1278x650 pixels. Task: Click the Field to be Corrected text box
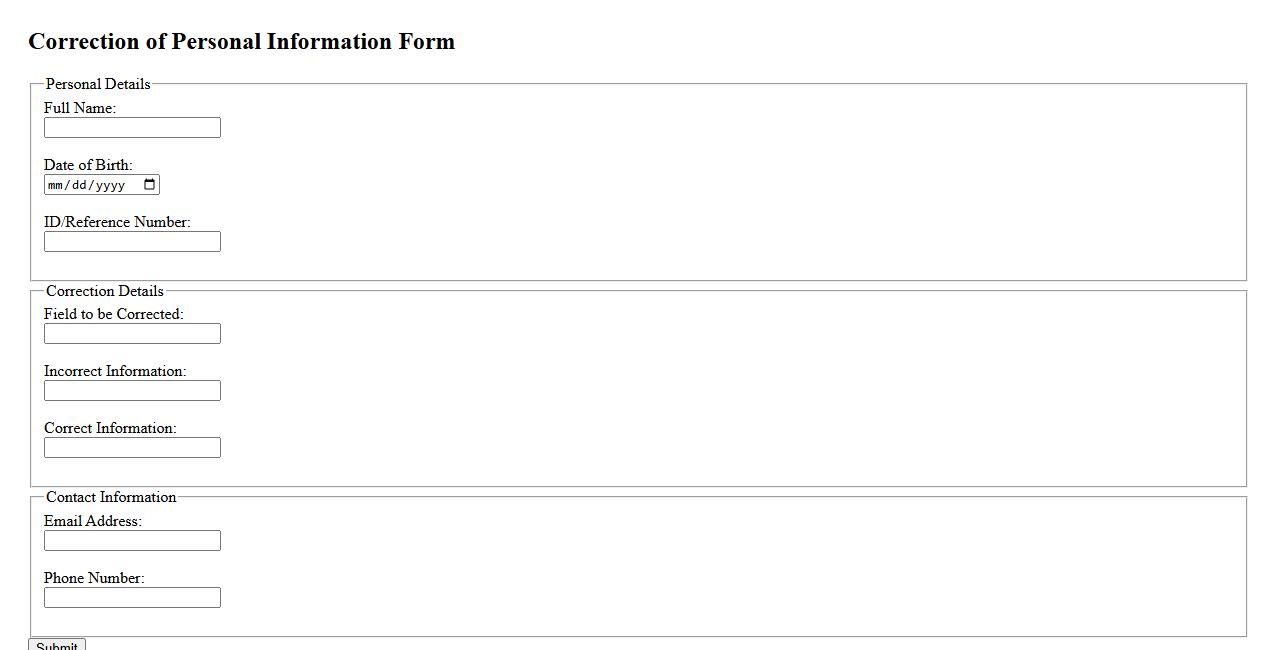pyautogui.click(x=132, y=334)
